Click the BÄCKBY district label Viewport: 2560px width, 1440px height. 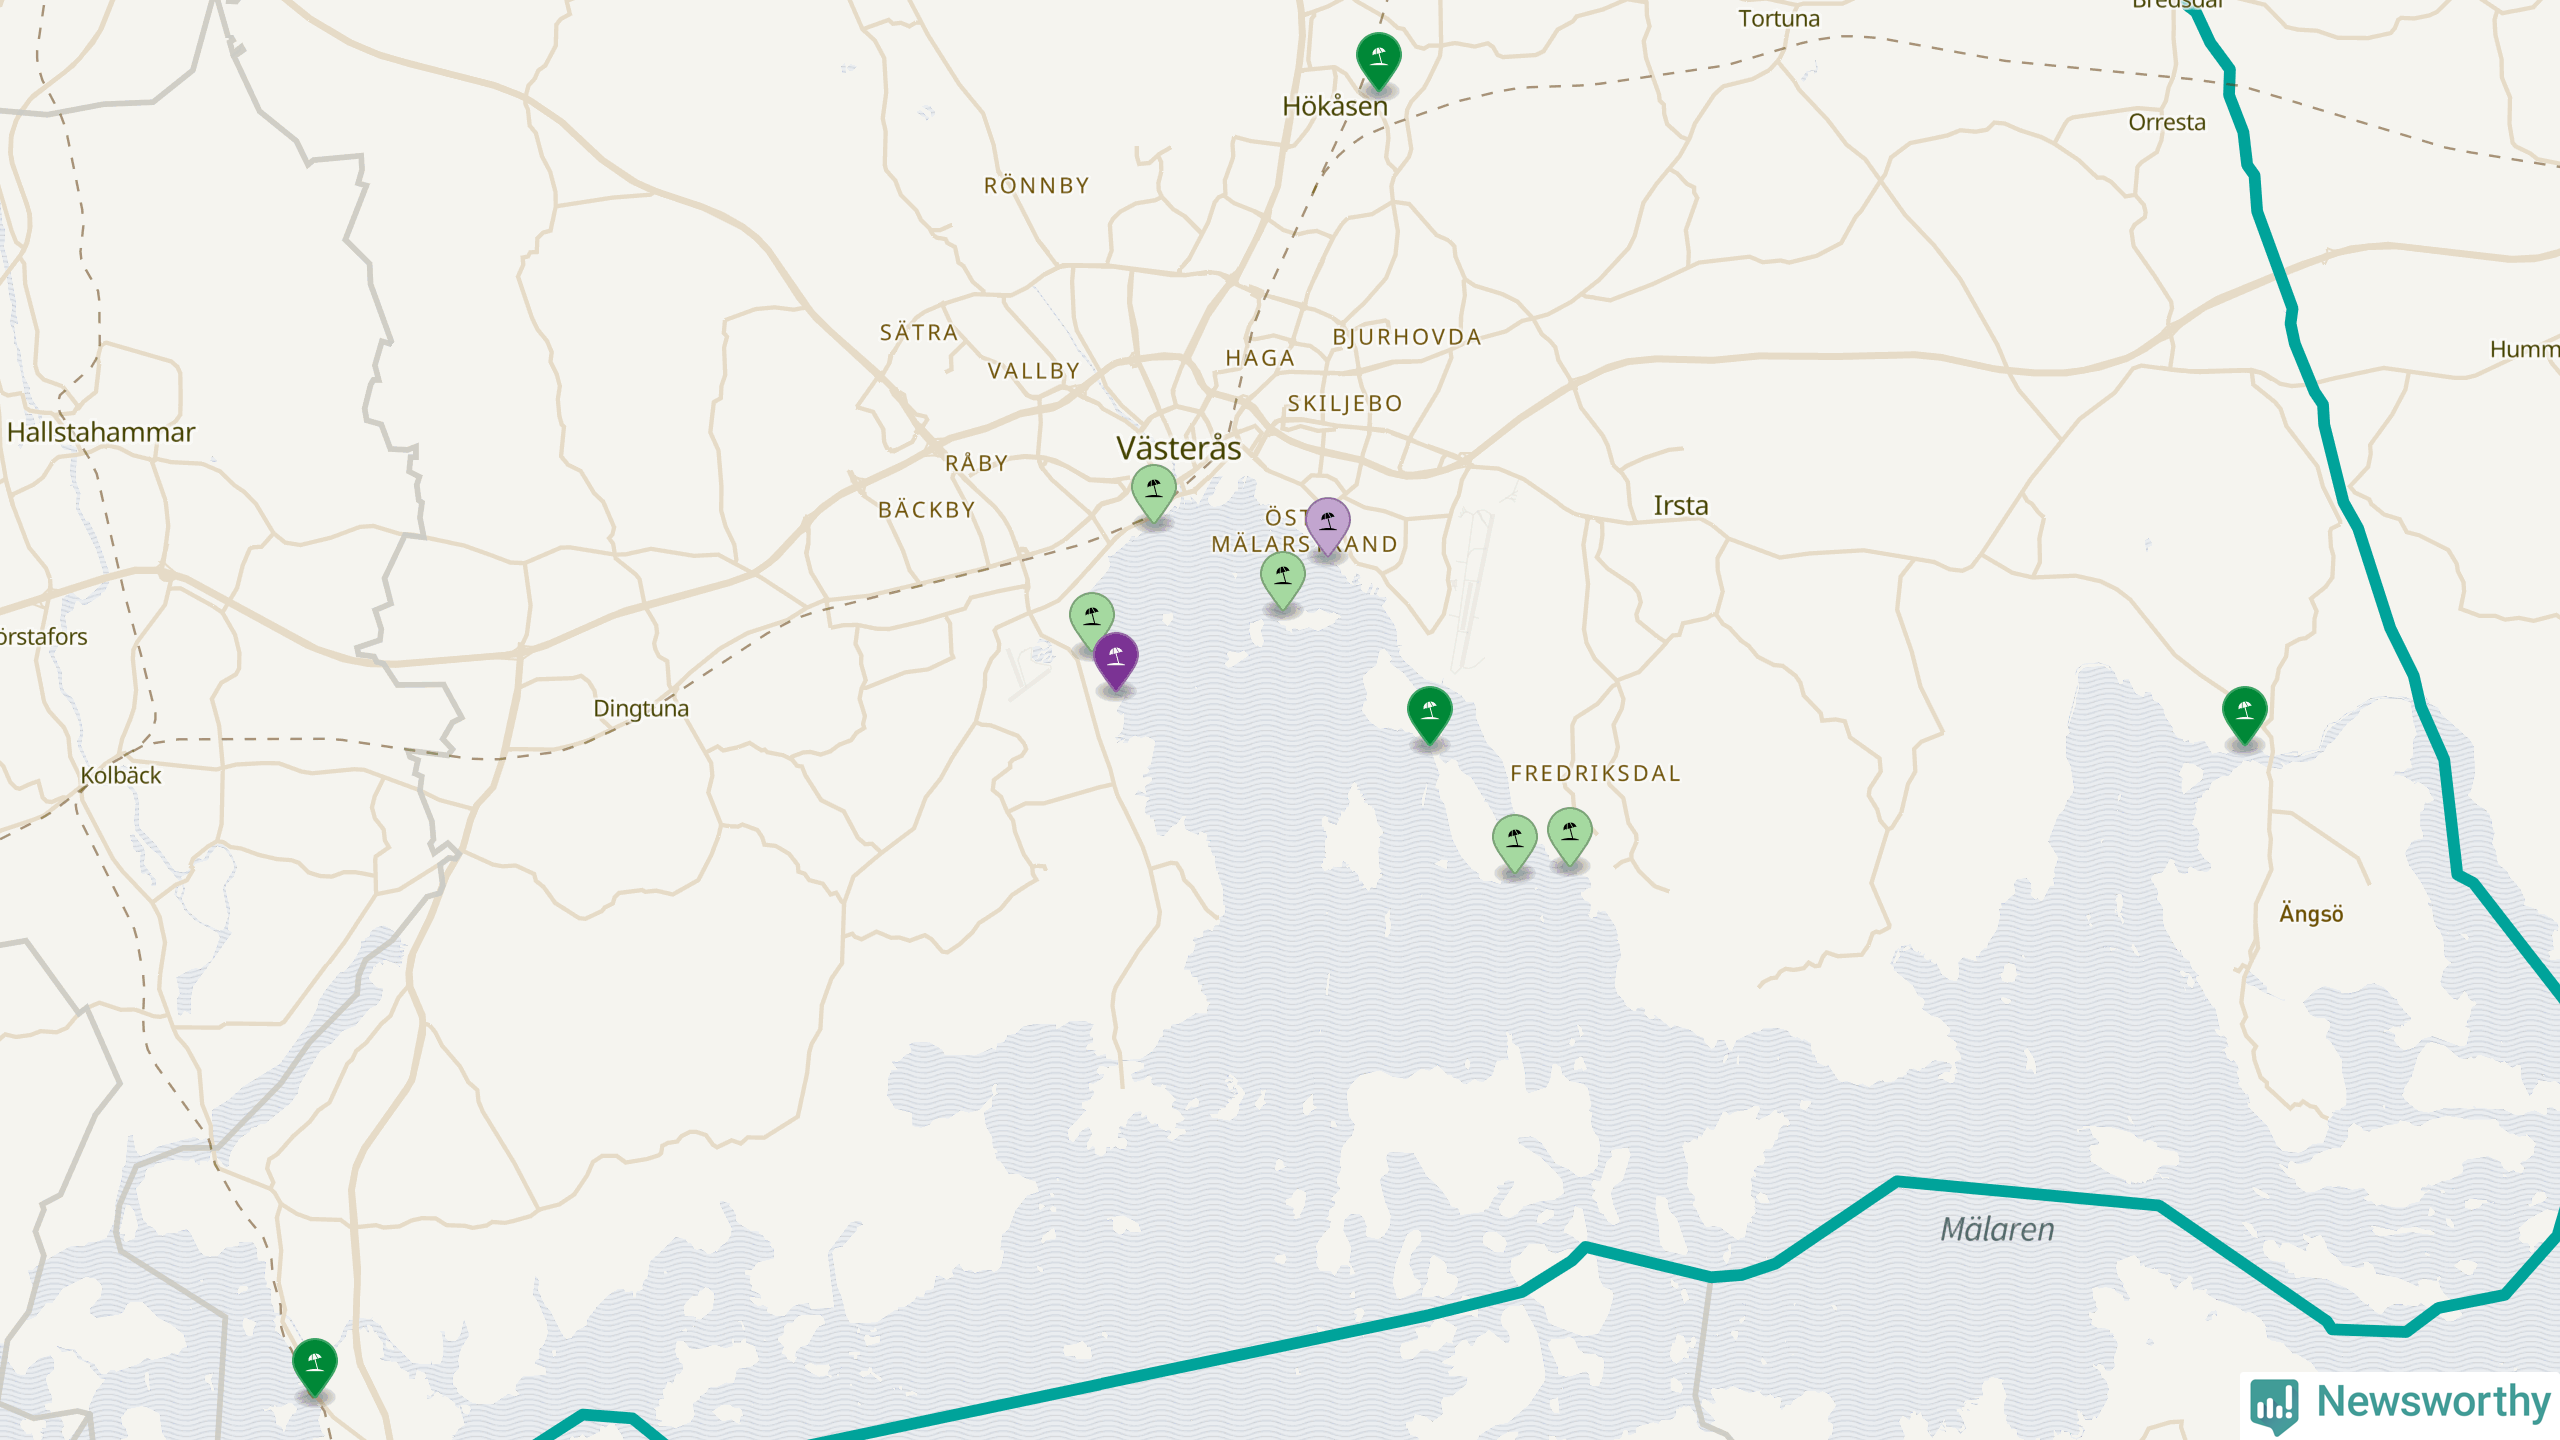tap(927, 510)
